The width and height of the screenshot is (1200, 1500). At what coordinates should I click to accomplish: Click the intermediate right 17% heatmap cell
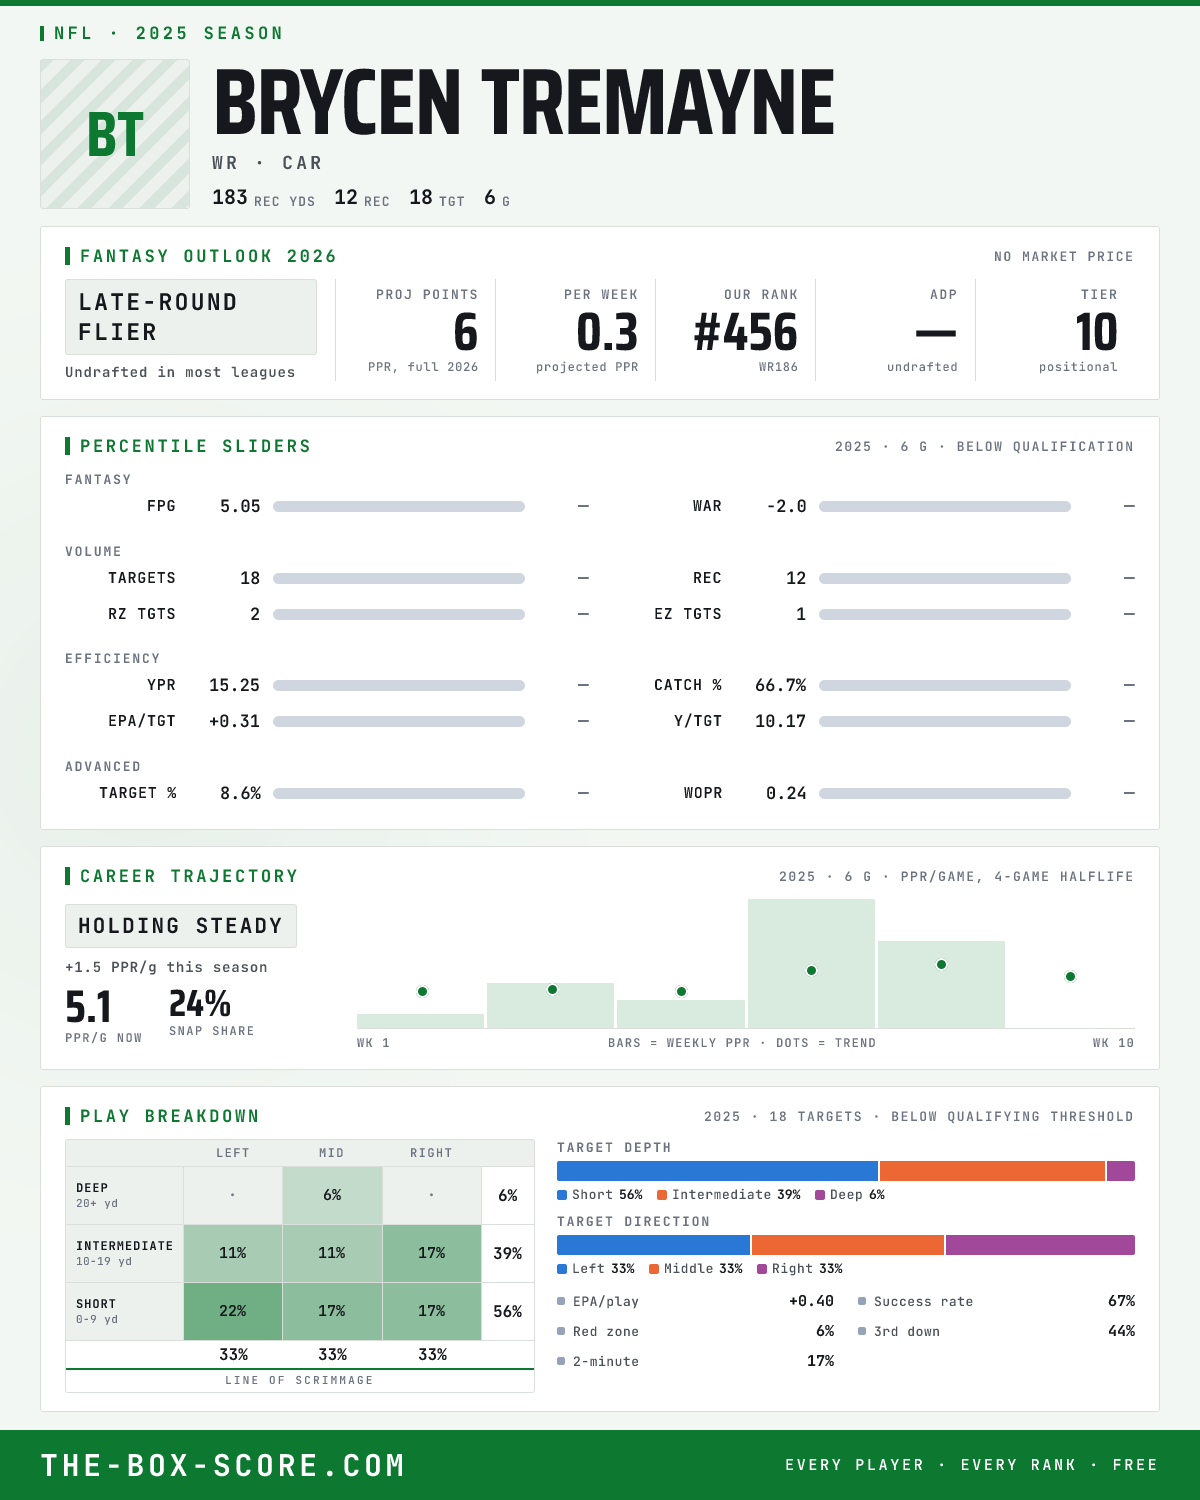click(x=432, y=1253)
